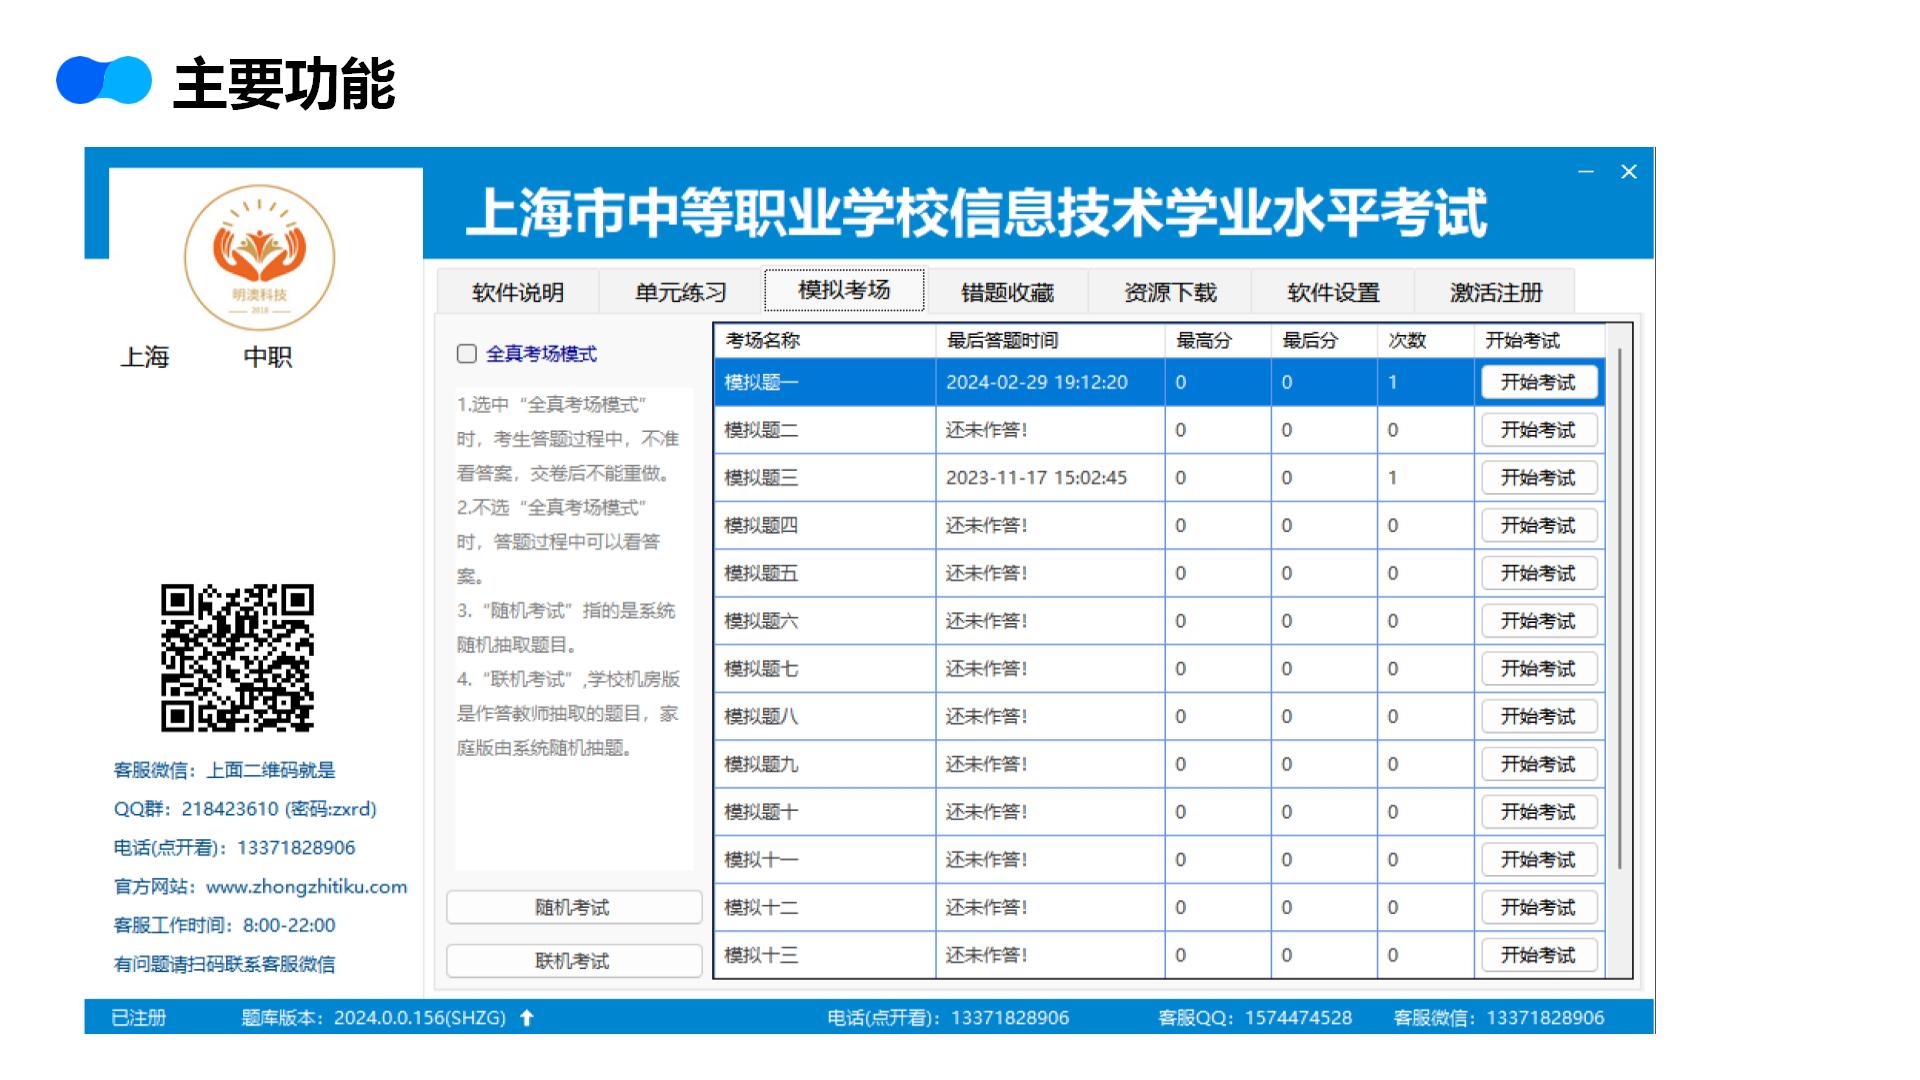Close the exam software window

[x=1629, y=172]
